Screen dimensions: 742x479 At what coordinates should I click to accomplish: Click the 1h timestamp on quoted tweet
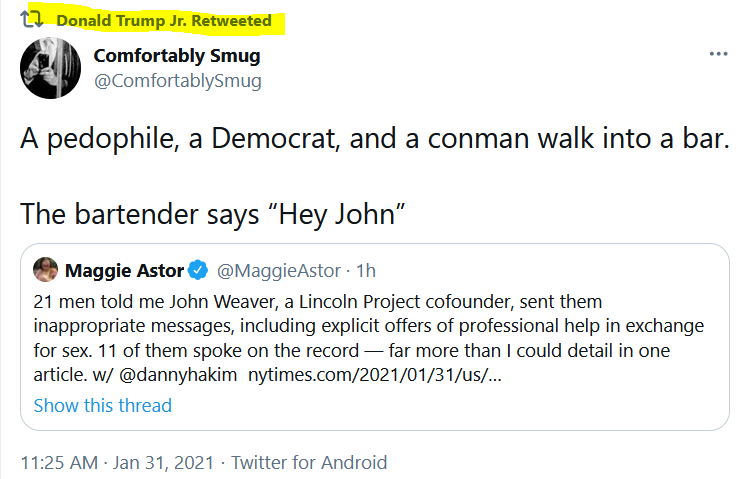tap(366, 271)
